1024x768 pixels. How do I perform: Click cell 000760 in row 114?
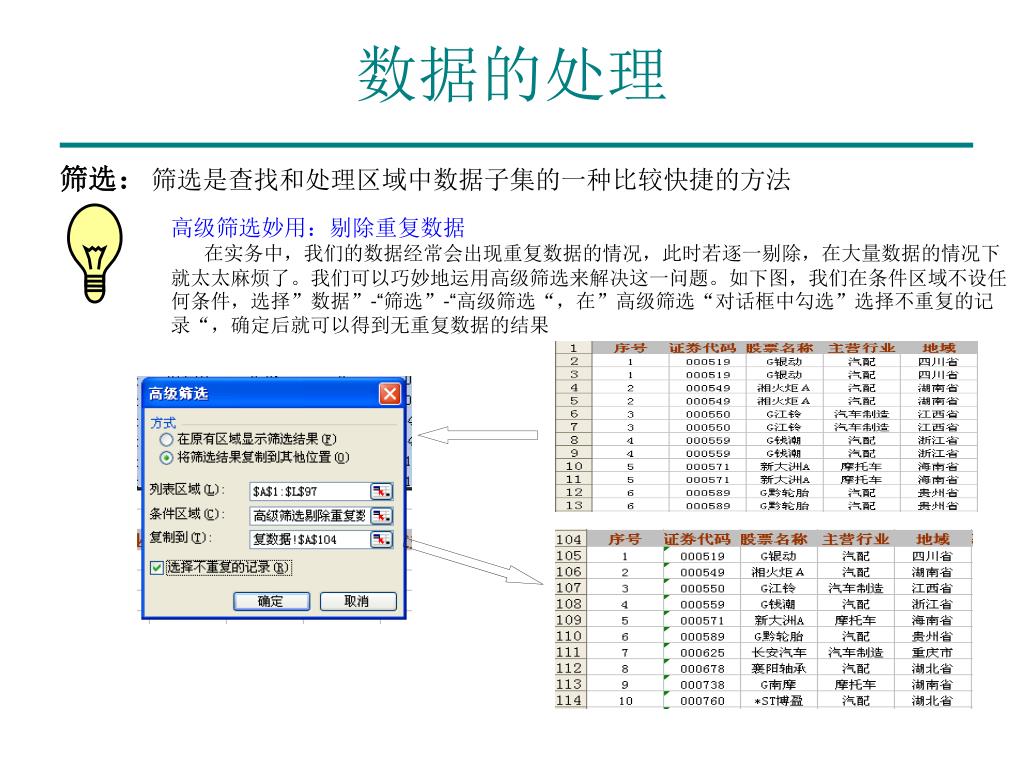pos(703,701)
